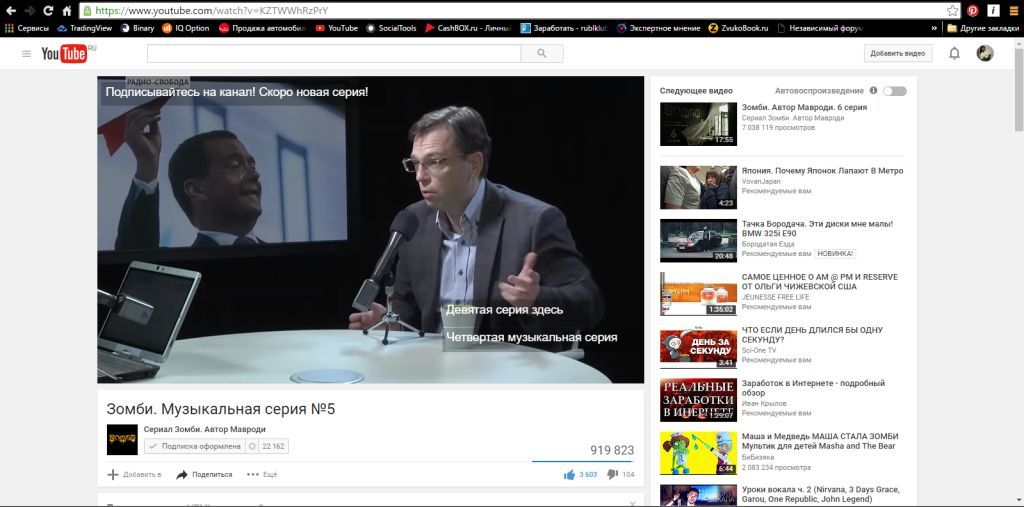The image size is (1024, 507).
Task: Click the video player frame
Action: point(370,229)
